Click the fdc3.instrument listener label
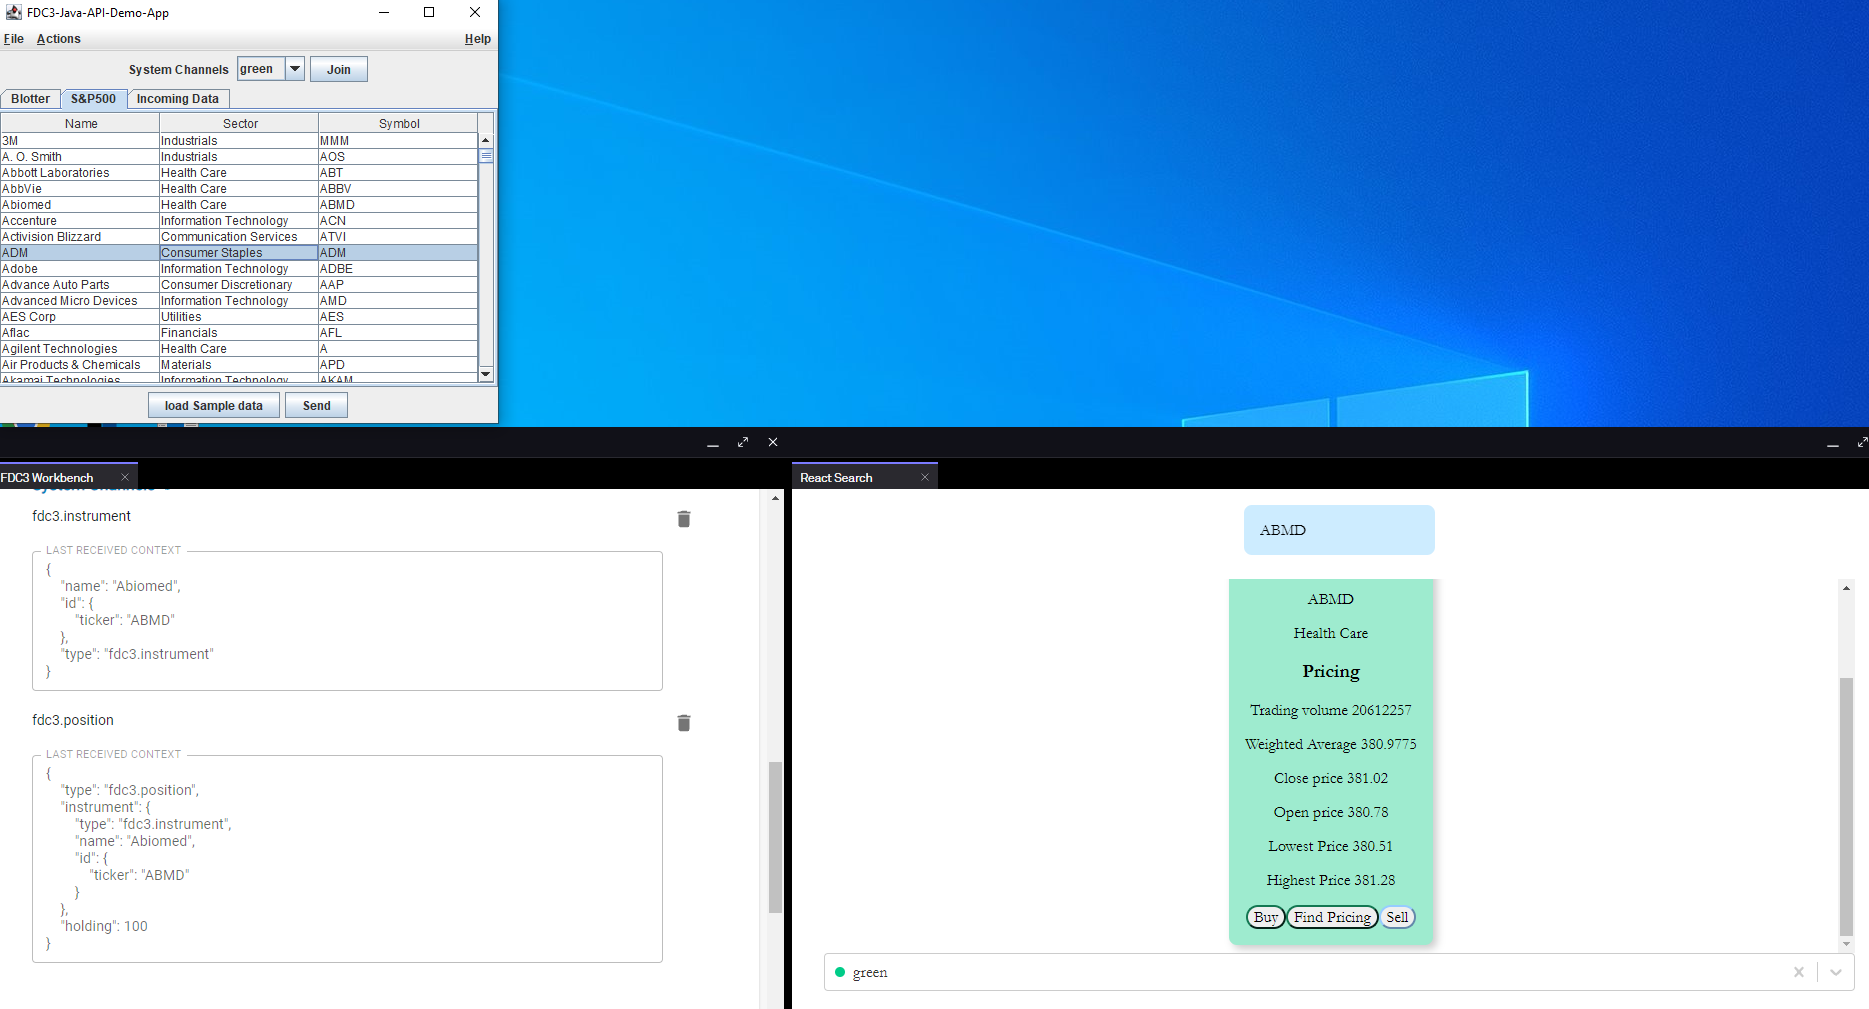Viewport: 1869px width, 1009px height. 81,516
